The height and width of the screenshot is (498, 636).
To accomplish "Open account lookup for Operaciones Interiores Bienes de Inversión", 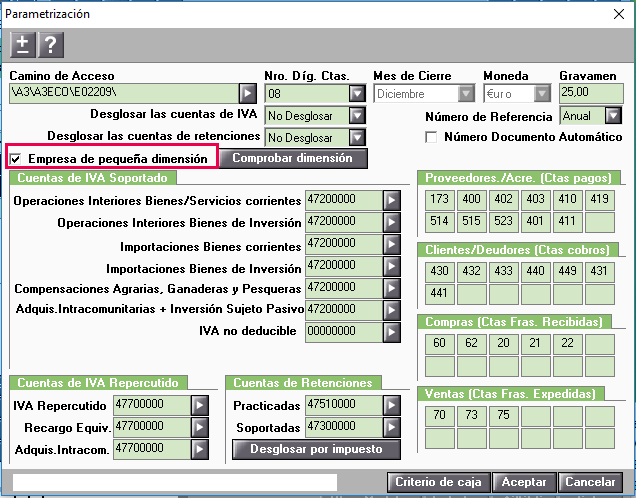I will (391, 222).
